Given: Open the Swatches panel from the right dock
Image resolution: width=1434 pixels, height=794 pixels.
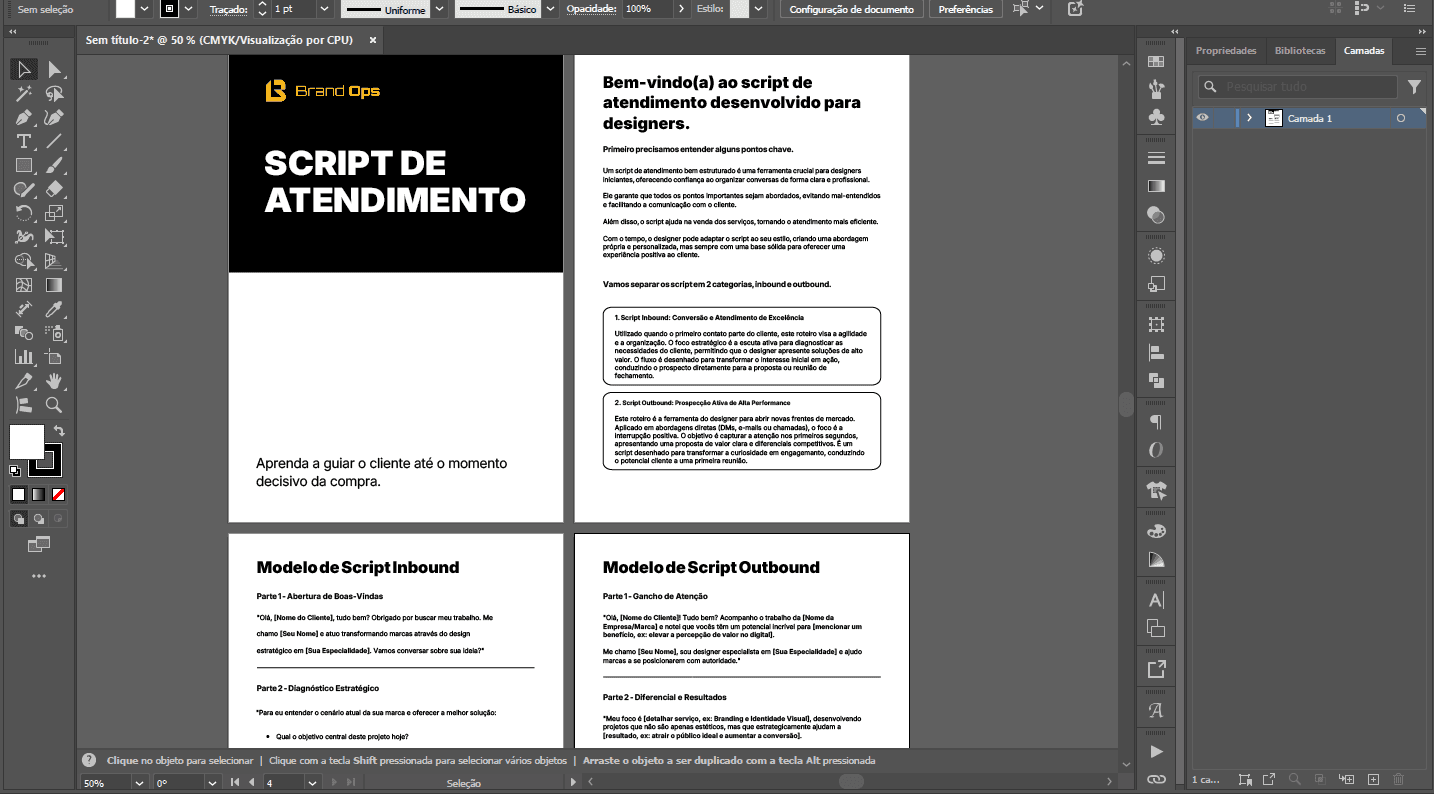Looking at the screenshot, I should (x=1155, y=61).
